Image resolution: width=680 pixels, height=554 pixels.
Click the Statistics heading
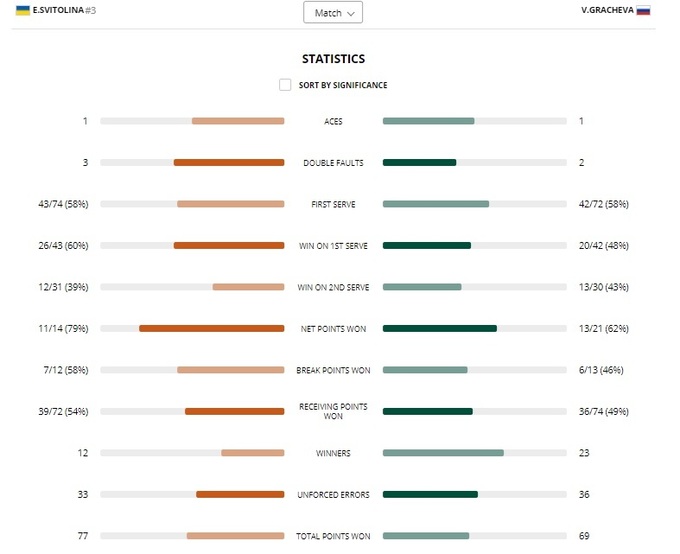333,59
